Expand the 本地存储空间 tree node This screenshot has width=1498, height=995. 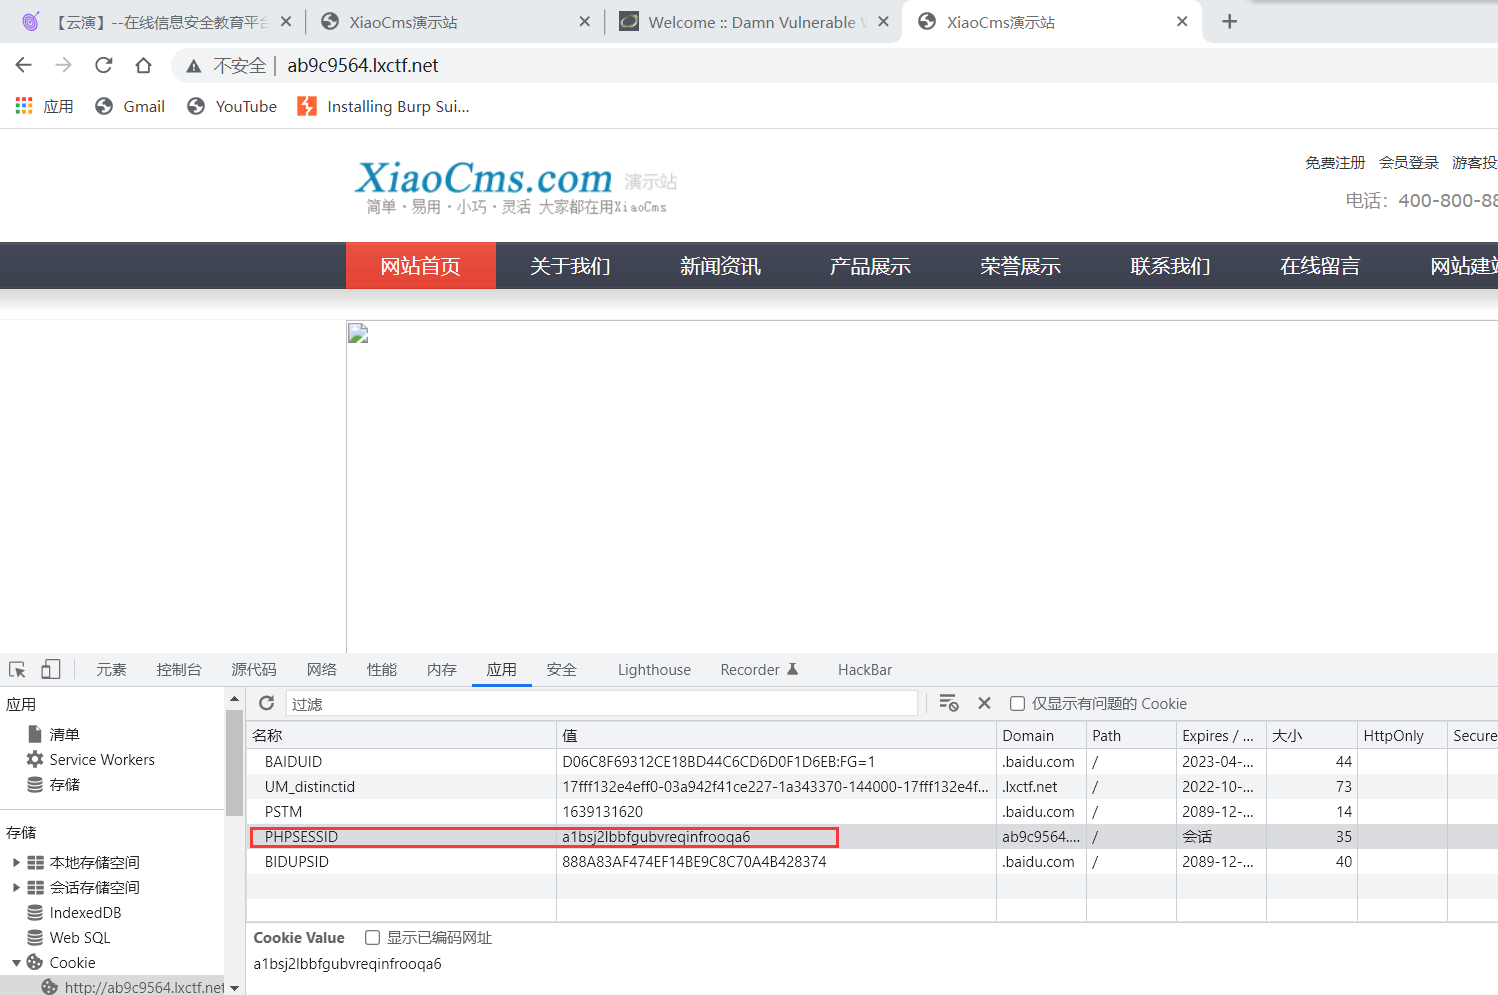[x=16, y=862]
